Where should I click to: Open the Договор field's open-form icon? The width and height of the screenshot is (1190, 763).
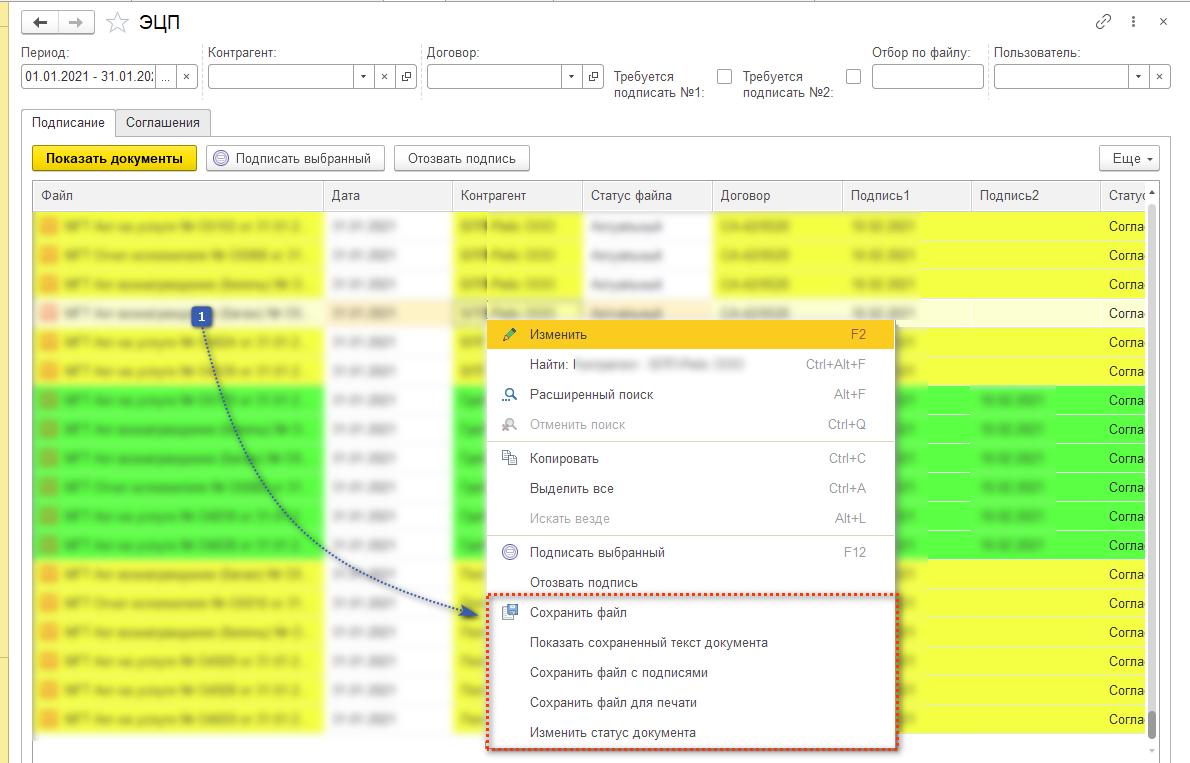pos(594,77)
